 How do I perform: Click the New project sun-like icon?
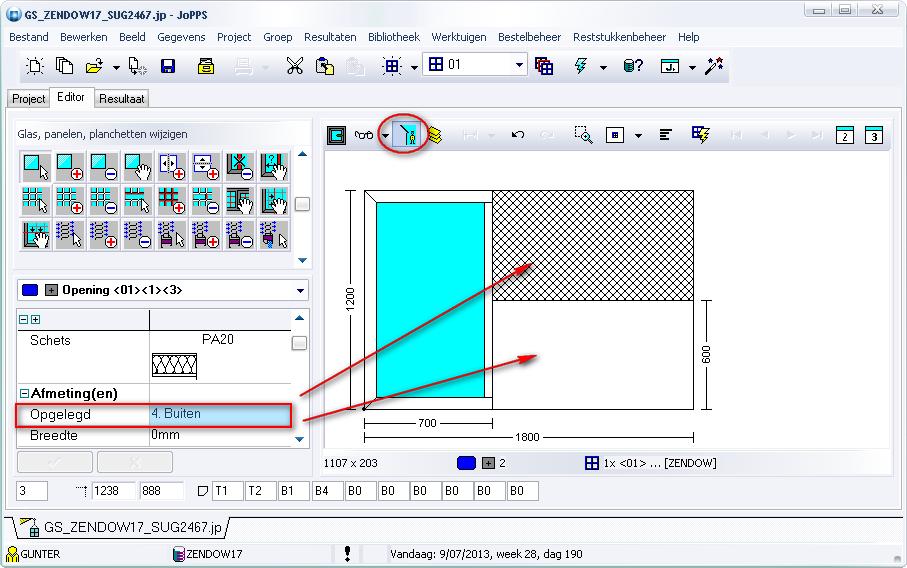coord(35,66)
